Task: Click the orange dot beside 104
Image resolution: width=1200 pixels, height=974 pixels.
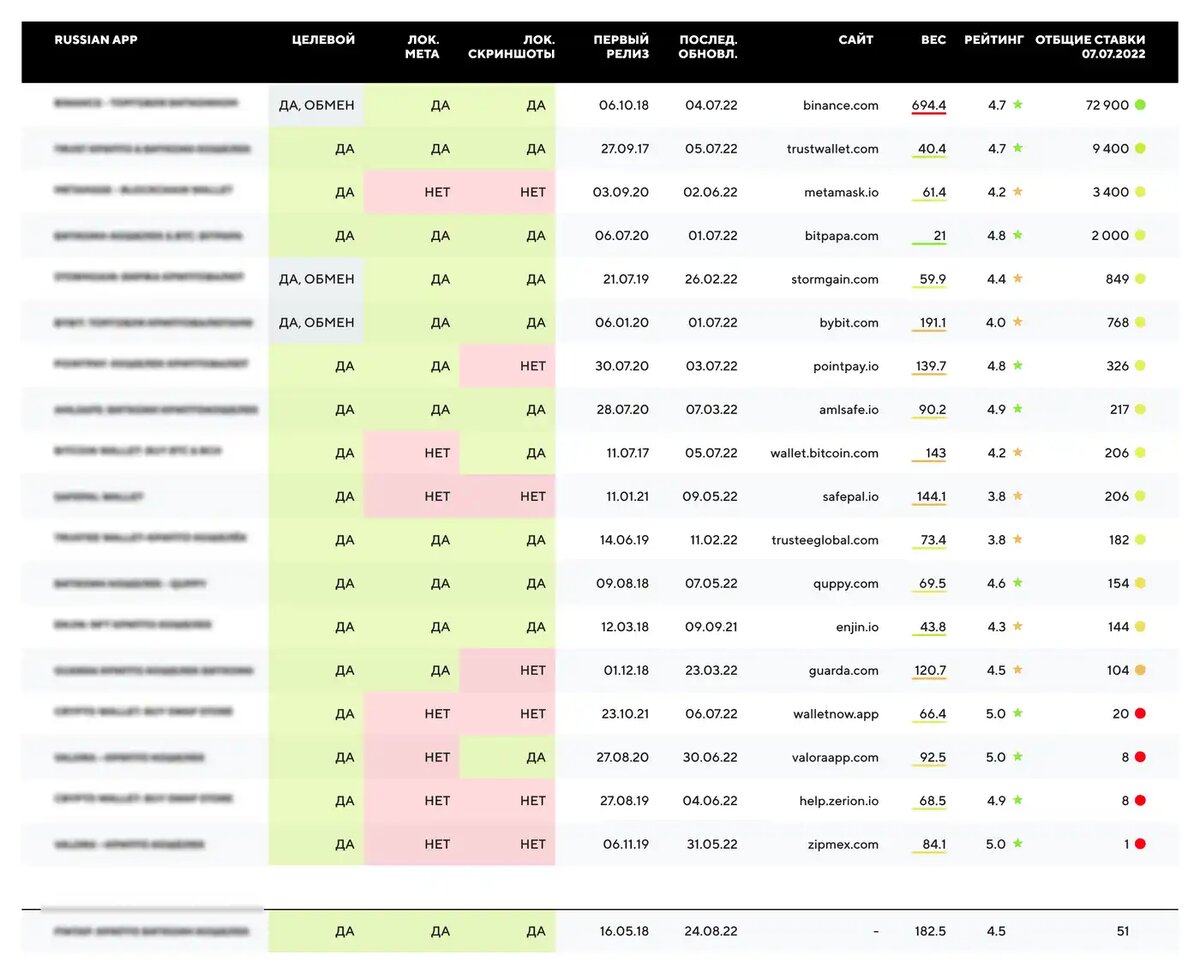Action: (x=1140, y=670)
